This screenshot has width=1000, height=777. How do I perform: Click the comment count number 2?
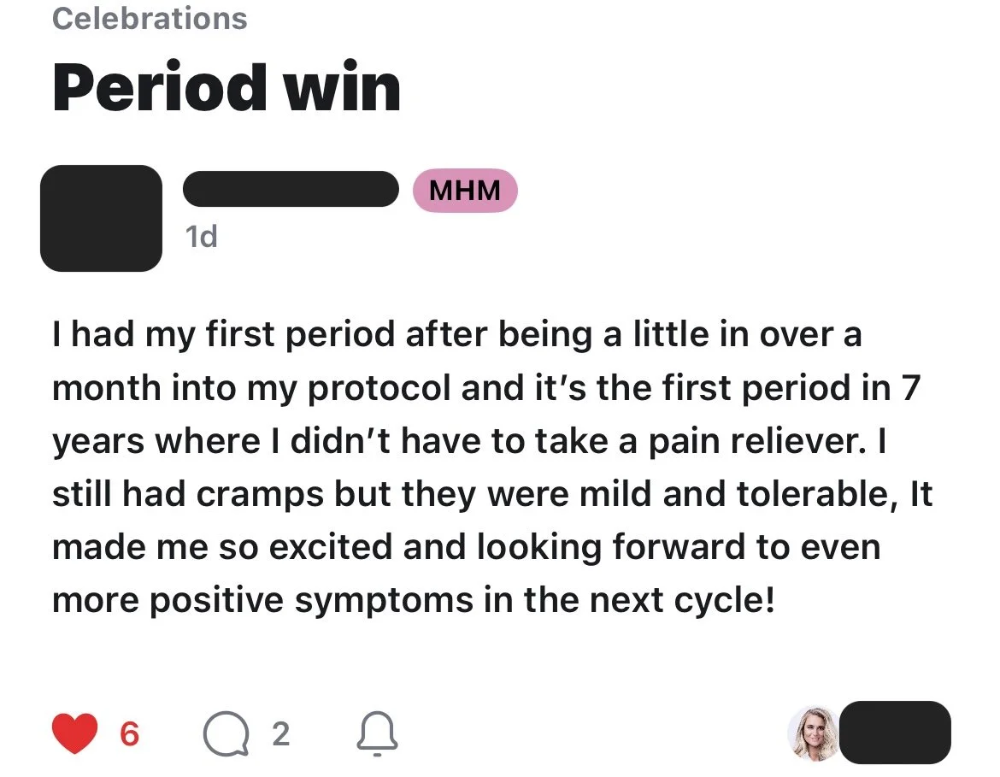(280, 735)
